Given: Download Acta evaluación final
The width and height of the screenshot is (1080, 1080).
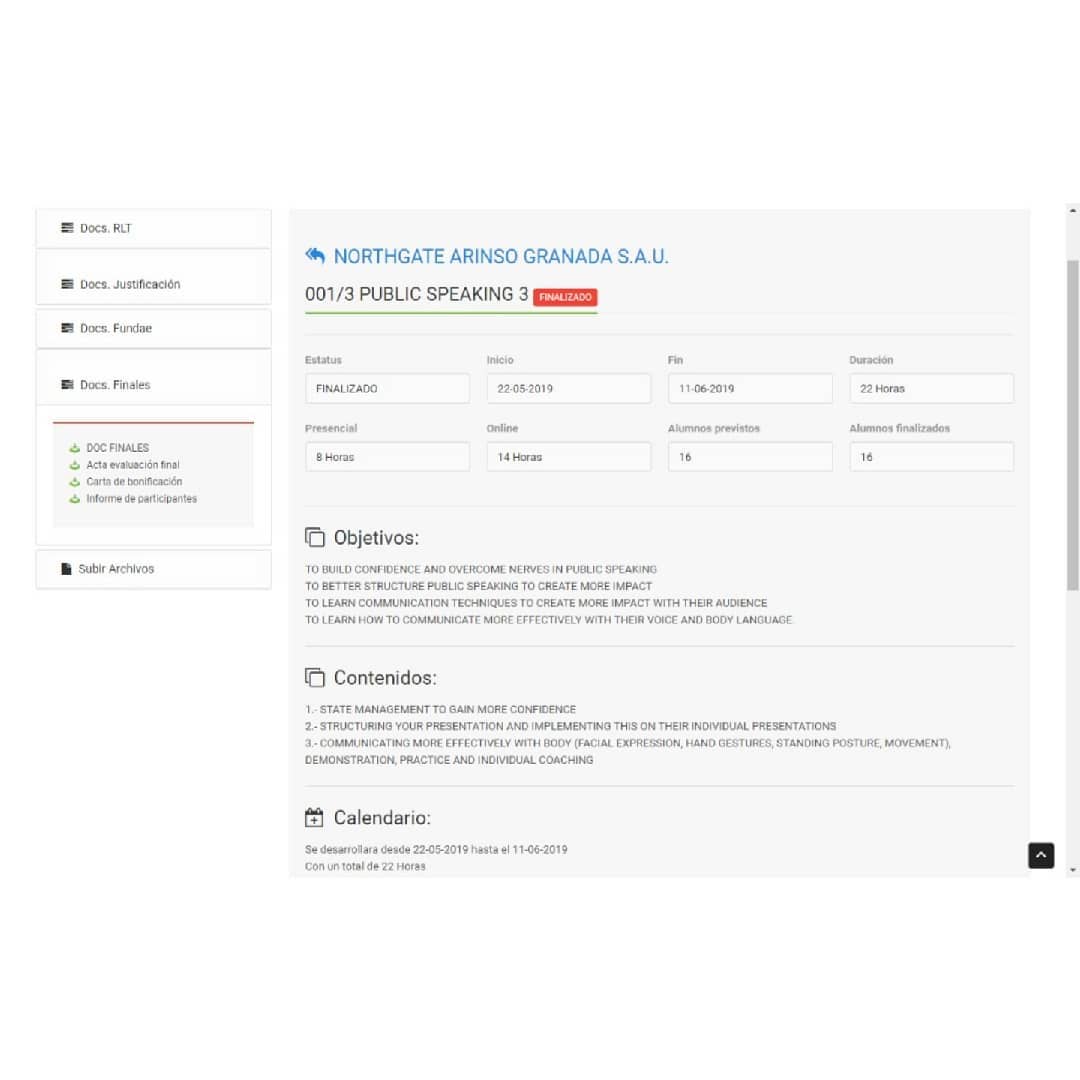Looking at the screenshot, I should [133, 466].
